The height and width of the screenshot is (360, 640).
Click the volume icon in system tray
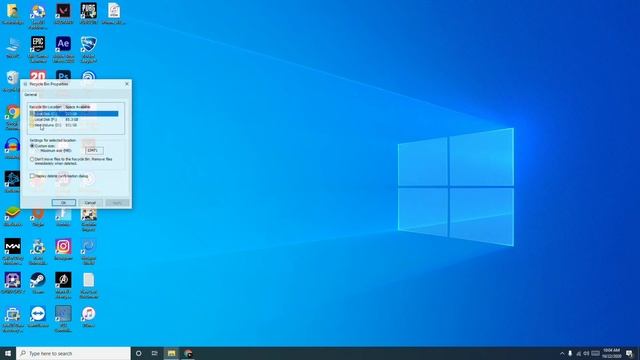click(x=586, y=353)
